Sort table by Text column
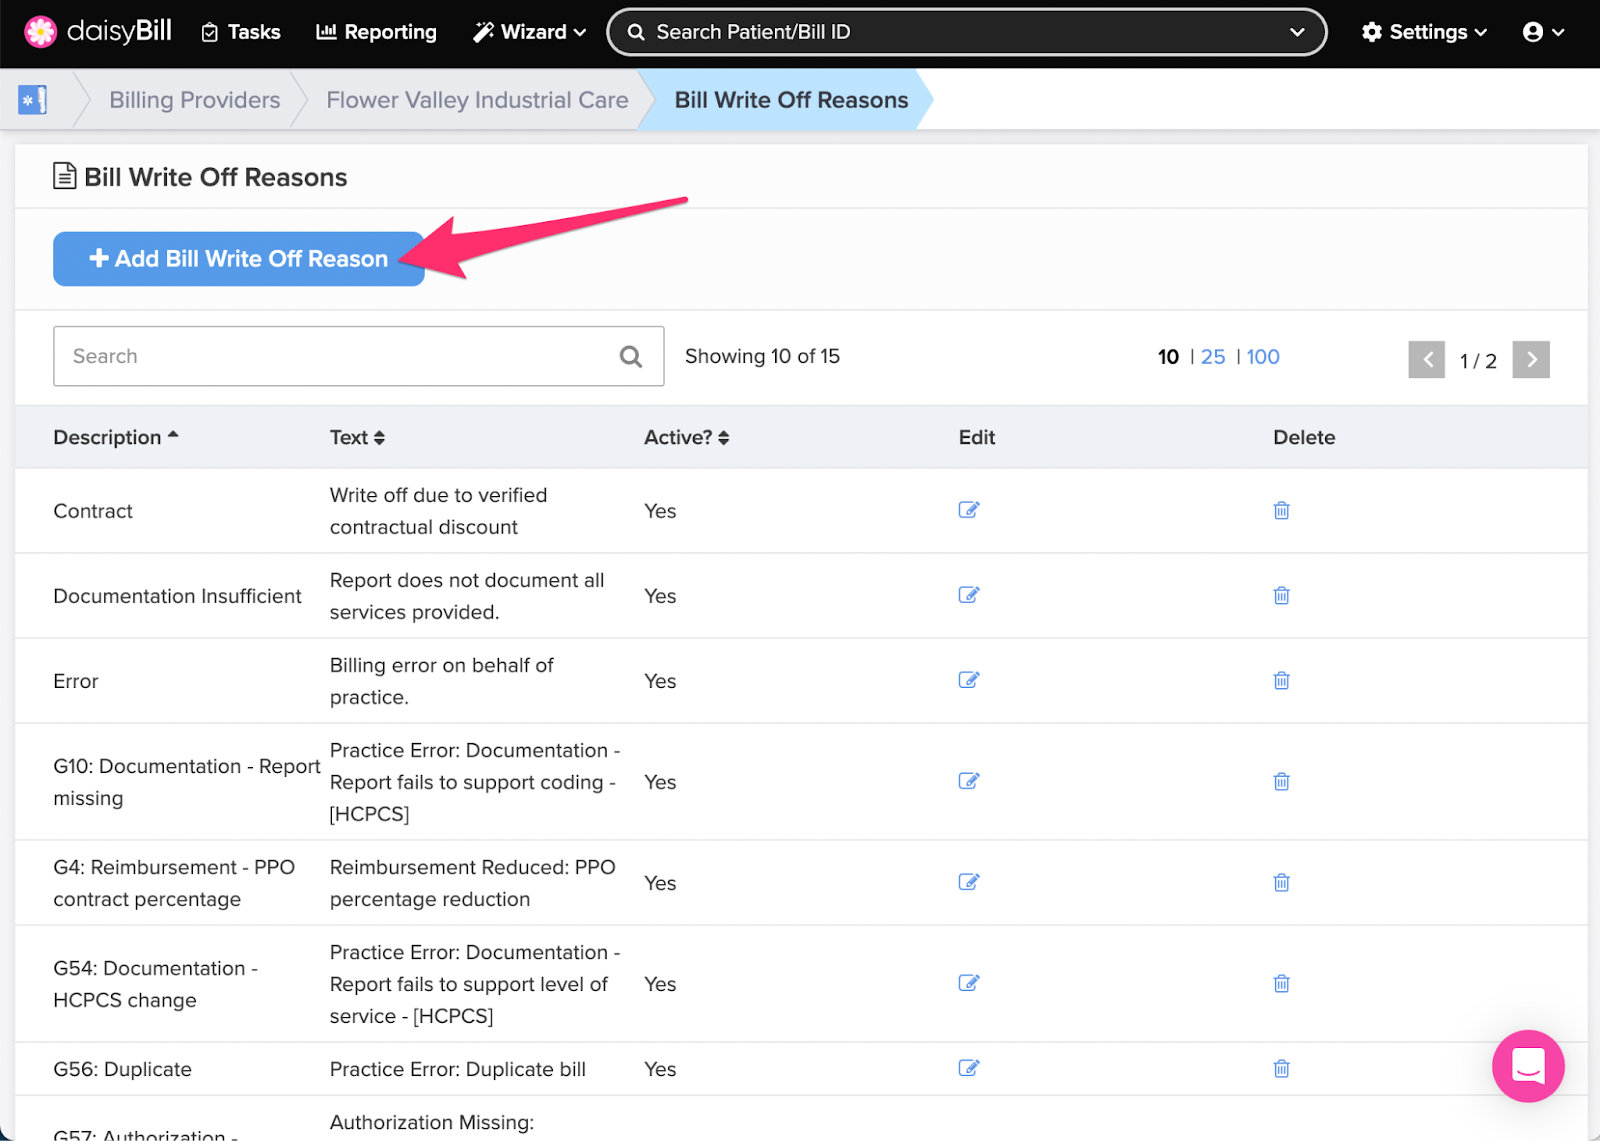Viewport: 1600px width, 1141px height. tap(357, 437)
